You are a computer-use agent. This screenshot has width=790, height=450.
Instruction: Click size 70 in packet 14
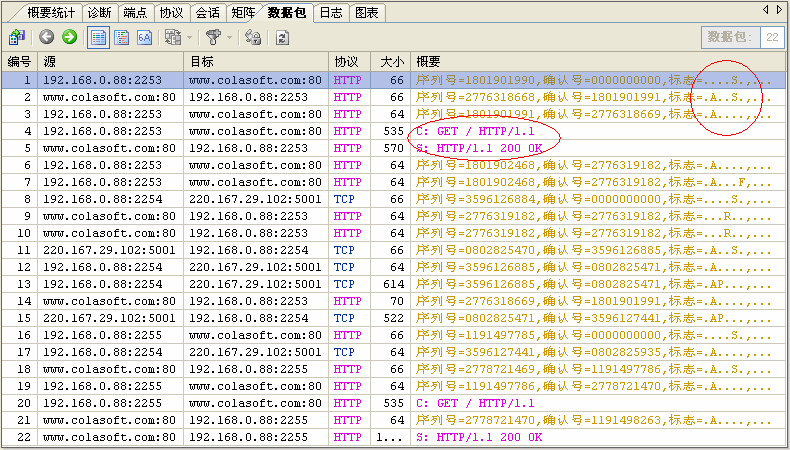pos(397,301)
